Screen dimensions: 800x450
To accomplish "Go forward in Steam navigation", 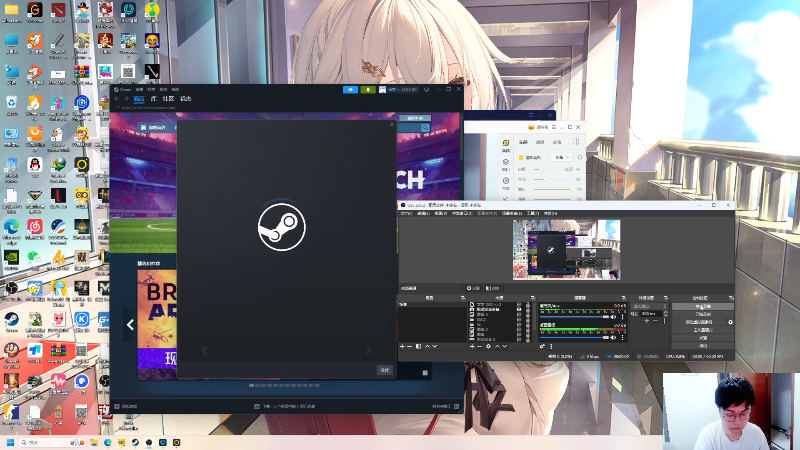I will (126, 98).
